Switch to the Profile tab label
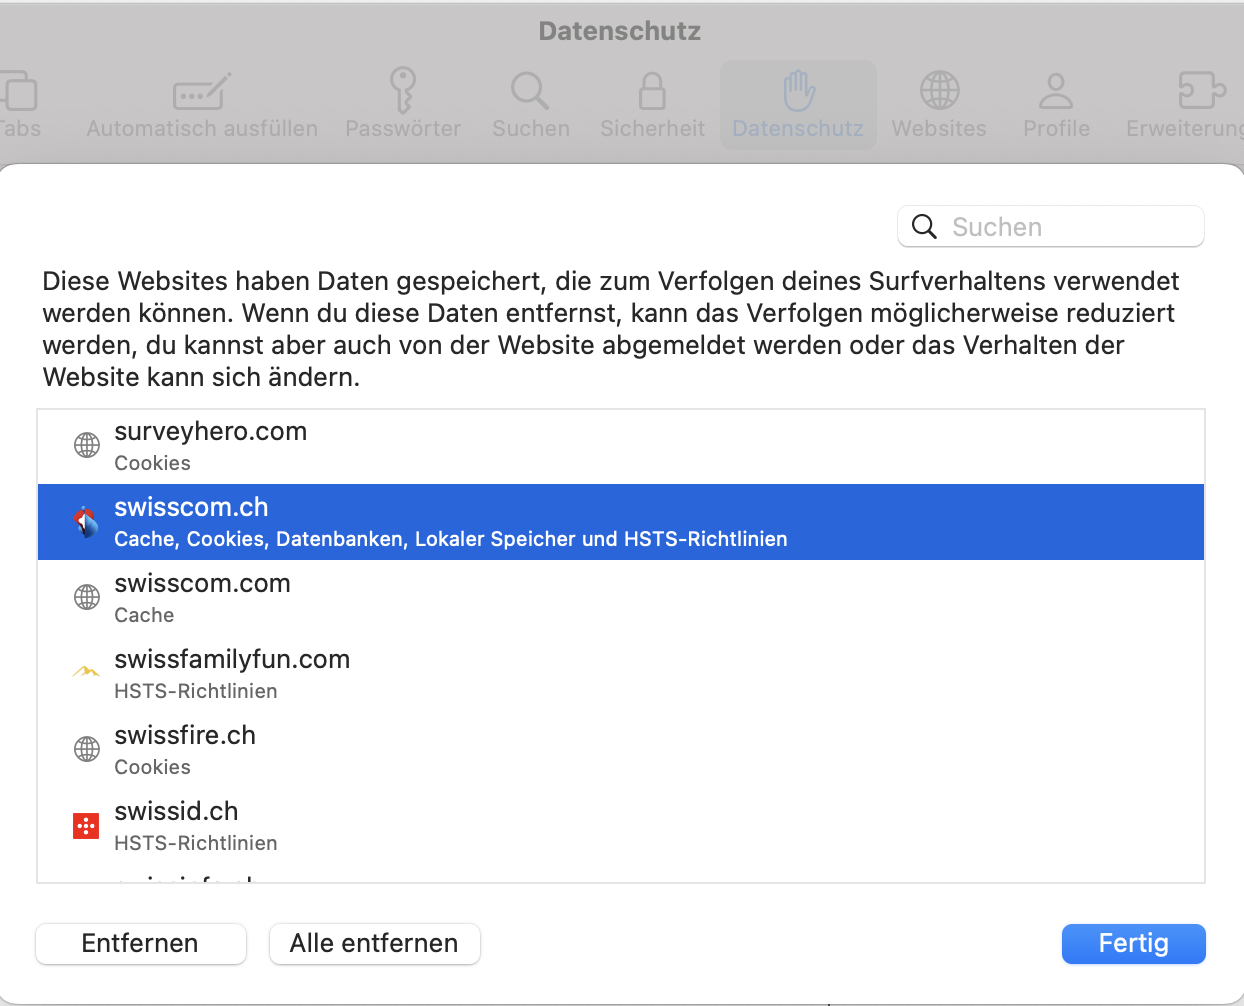This screenshot has height=1006, width=1244. tap(1057, 129)
